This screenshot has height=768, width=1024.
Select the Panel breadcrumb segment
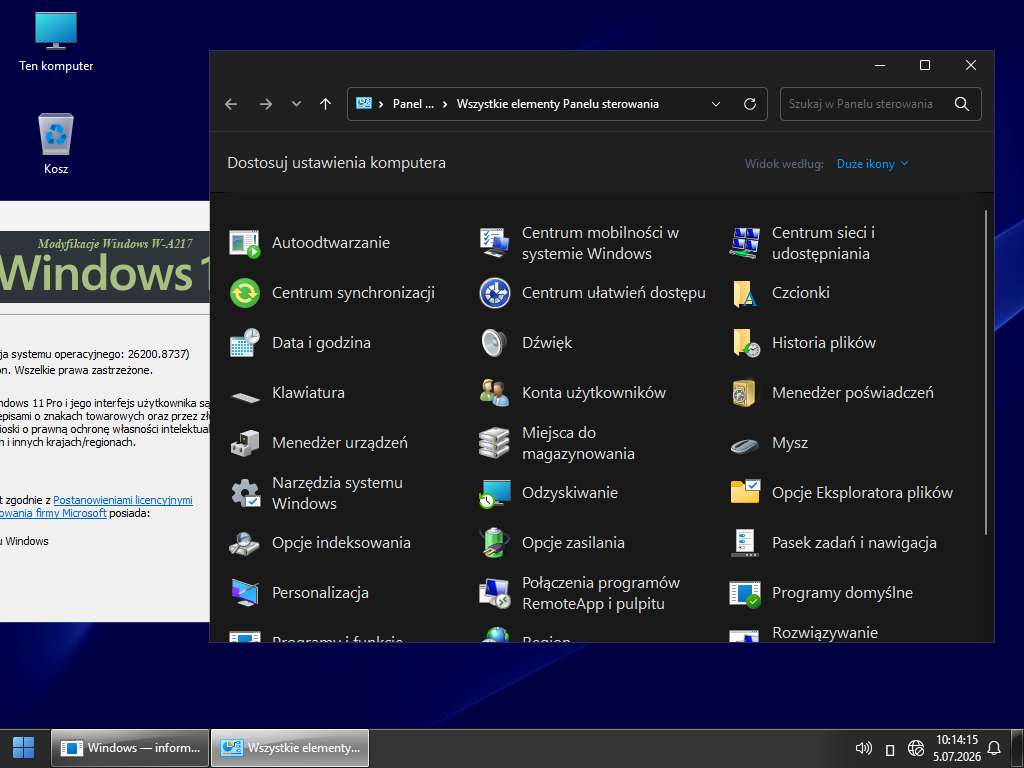413,104
